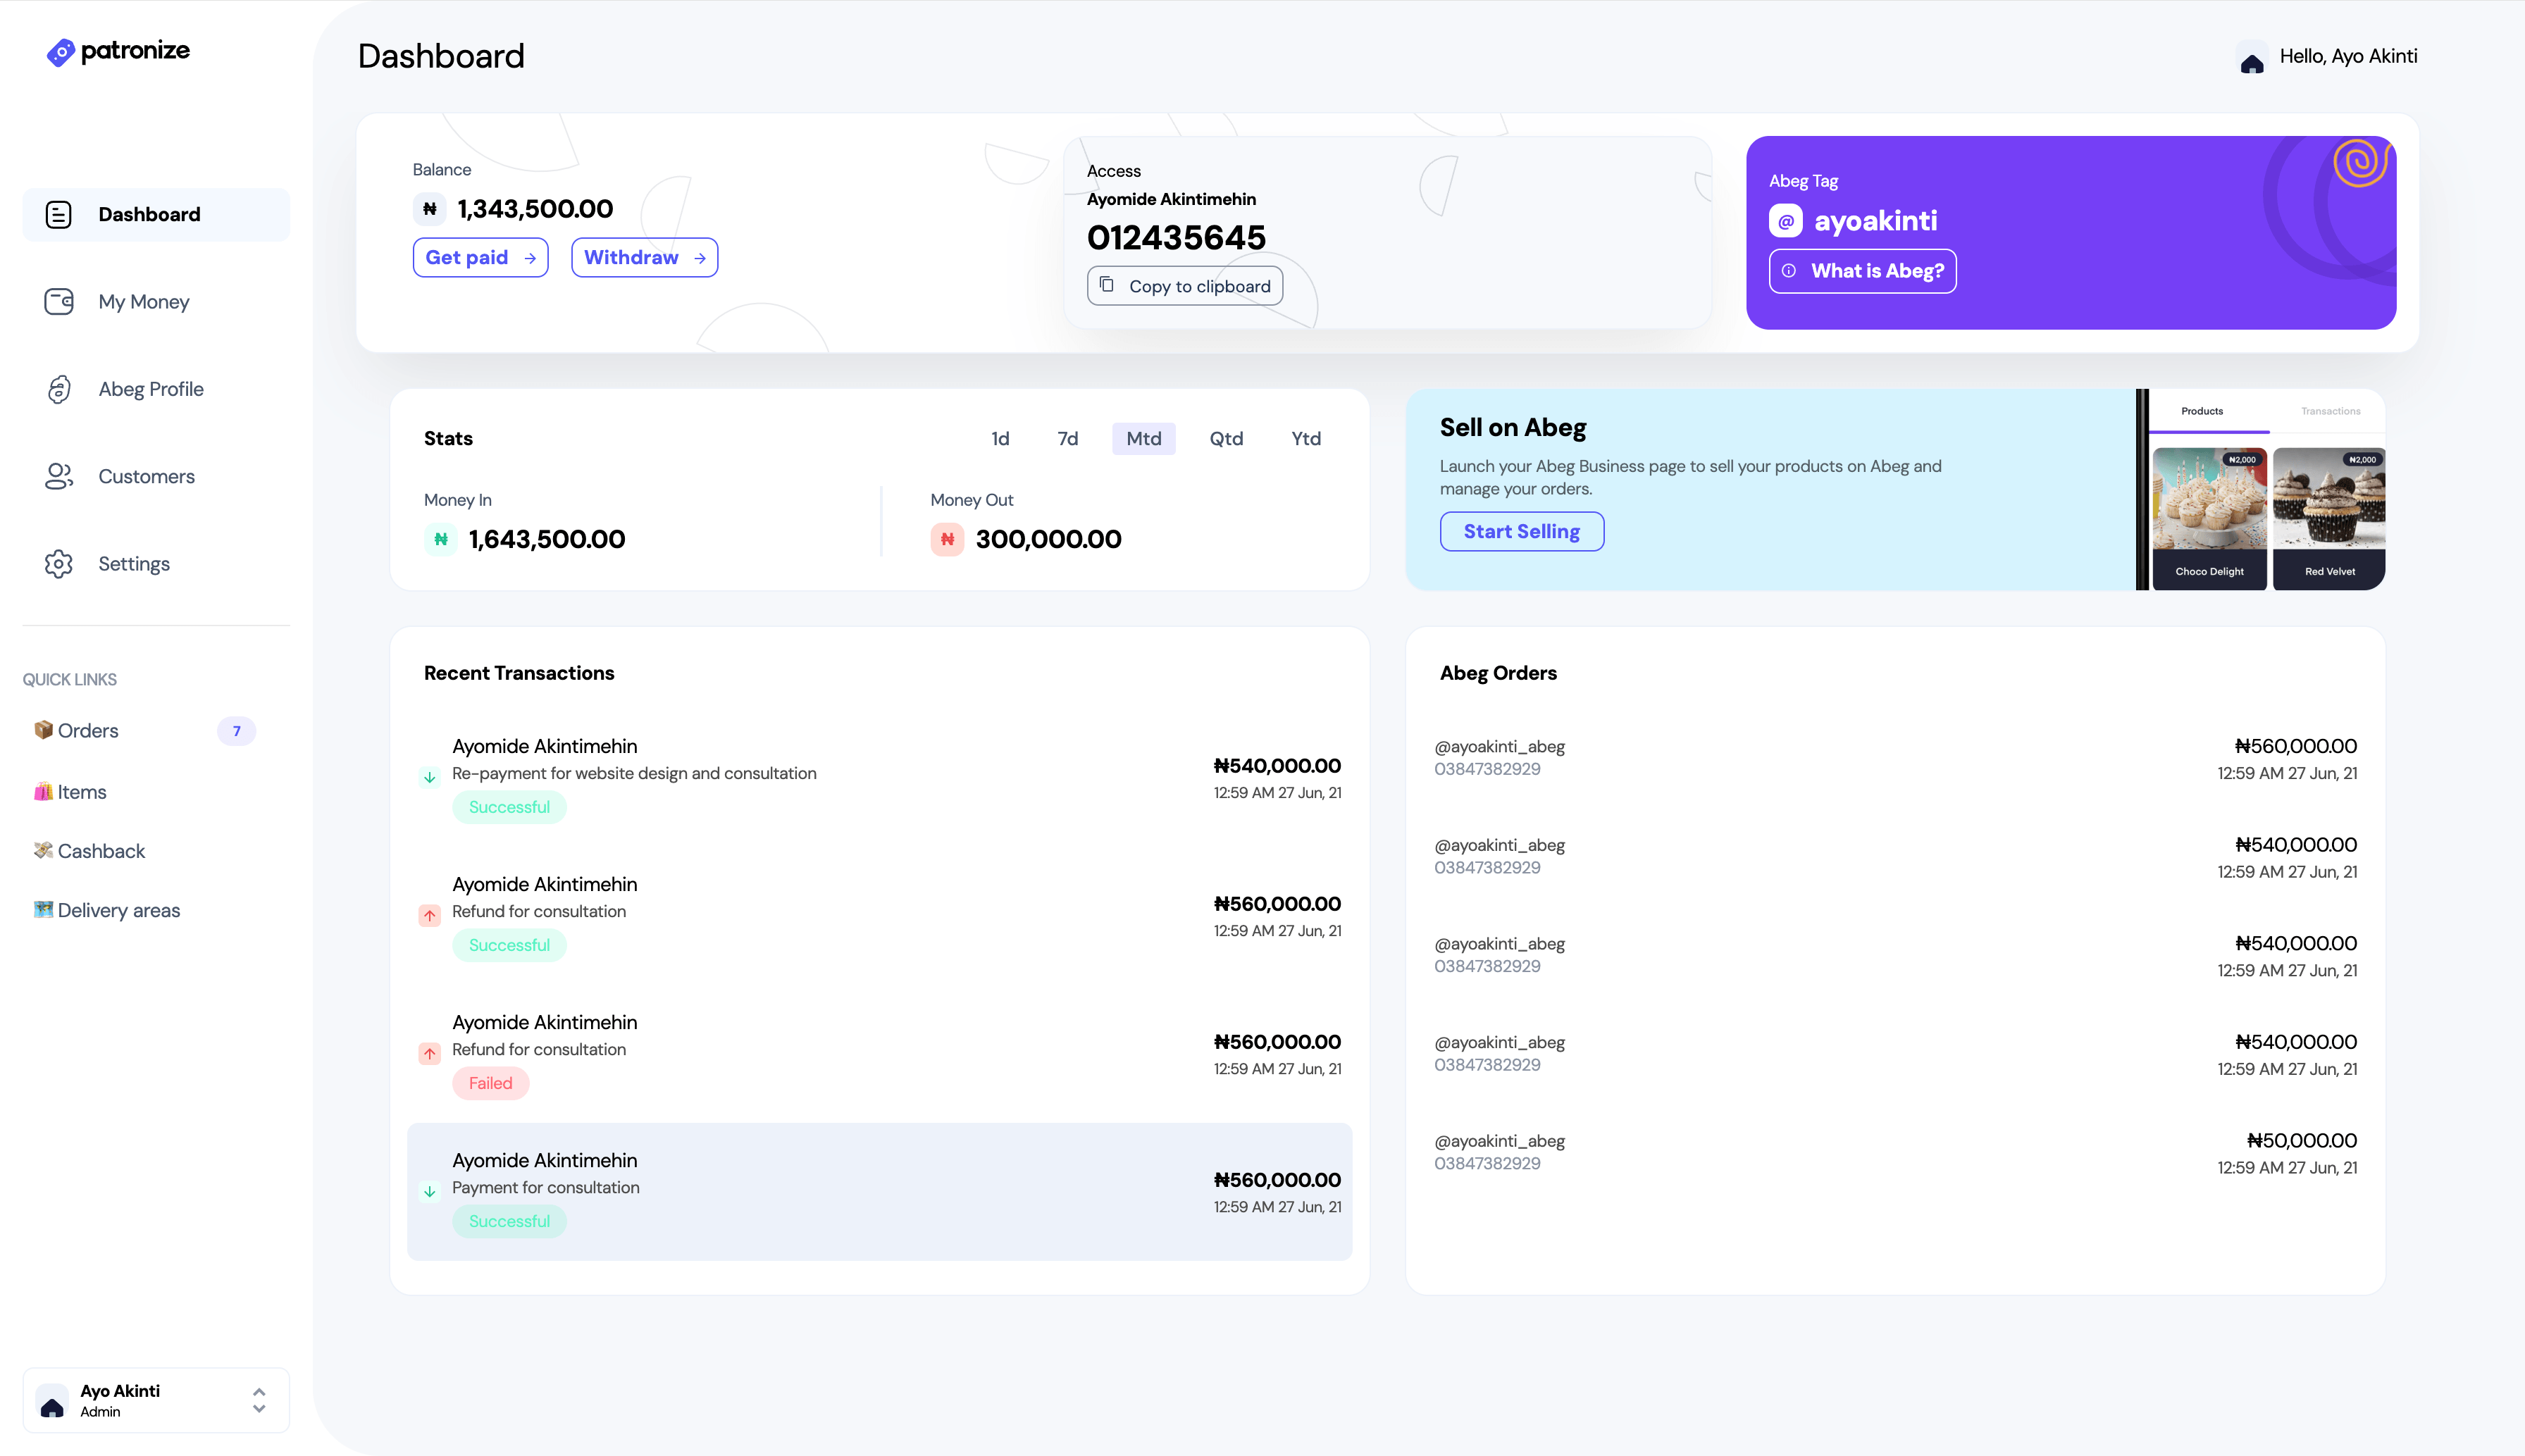Click the What is Abeg? button
Viewport: 2525px width, 1456px height.
1862,271
